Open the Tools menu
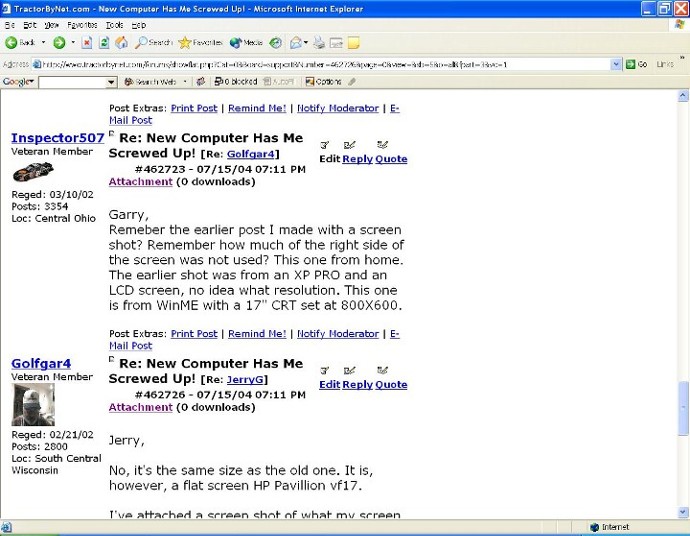The width and height of the screenshot is (690, 536). coord(114,24)
